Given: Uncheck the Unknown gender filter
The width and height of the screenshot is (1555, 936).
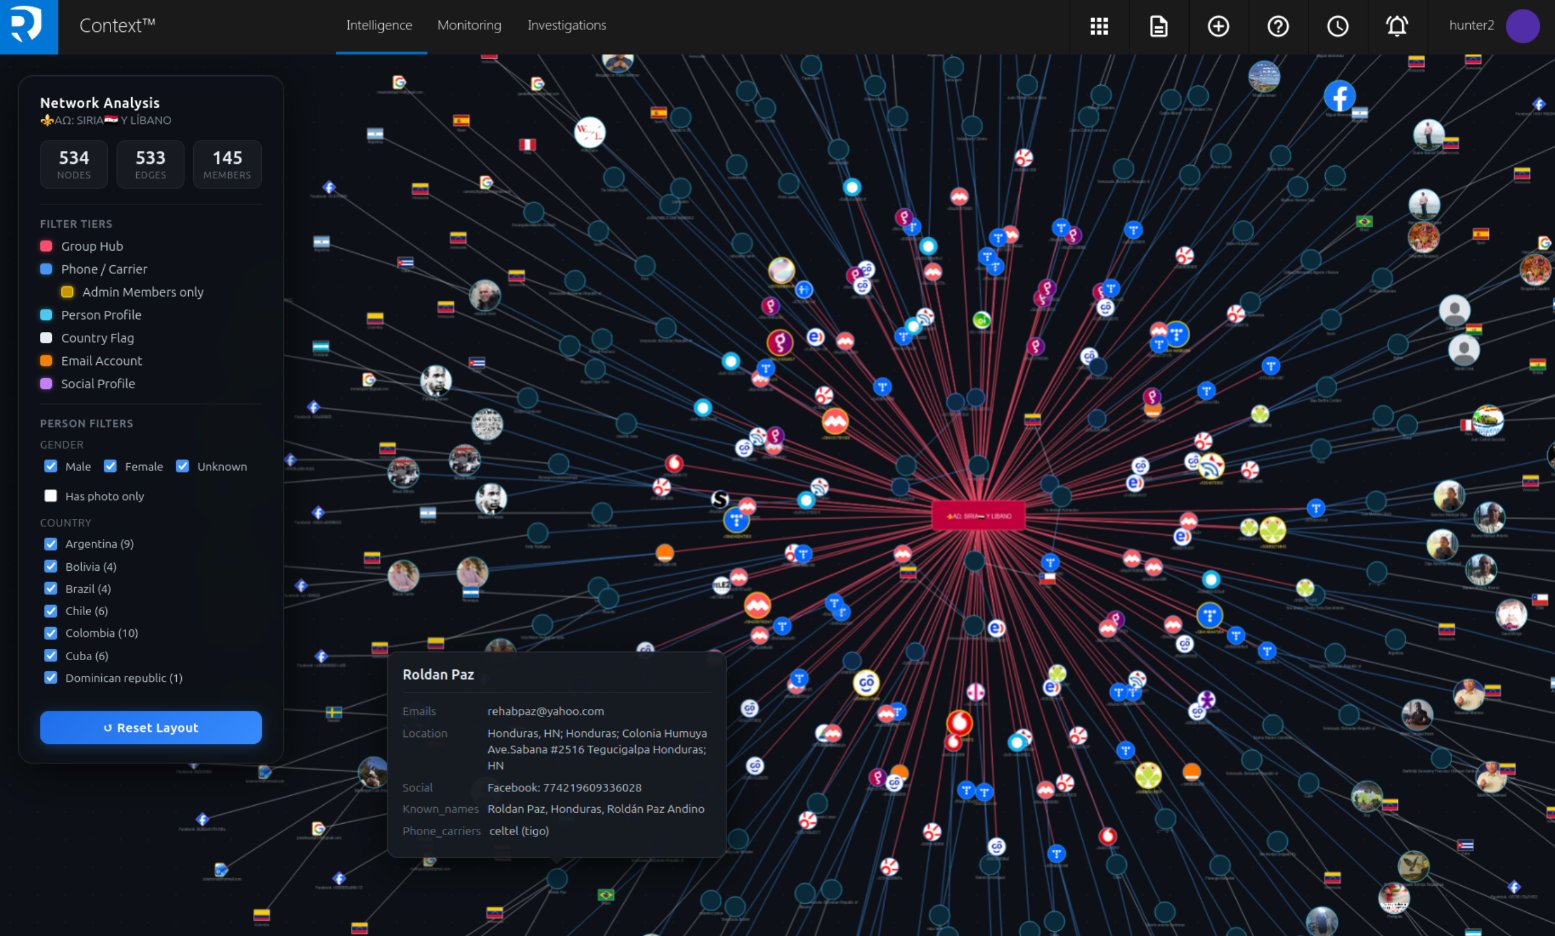Looking at the screenshot, I should tap(182, 466).
